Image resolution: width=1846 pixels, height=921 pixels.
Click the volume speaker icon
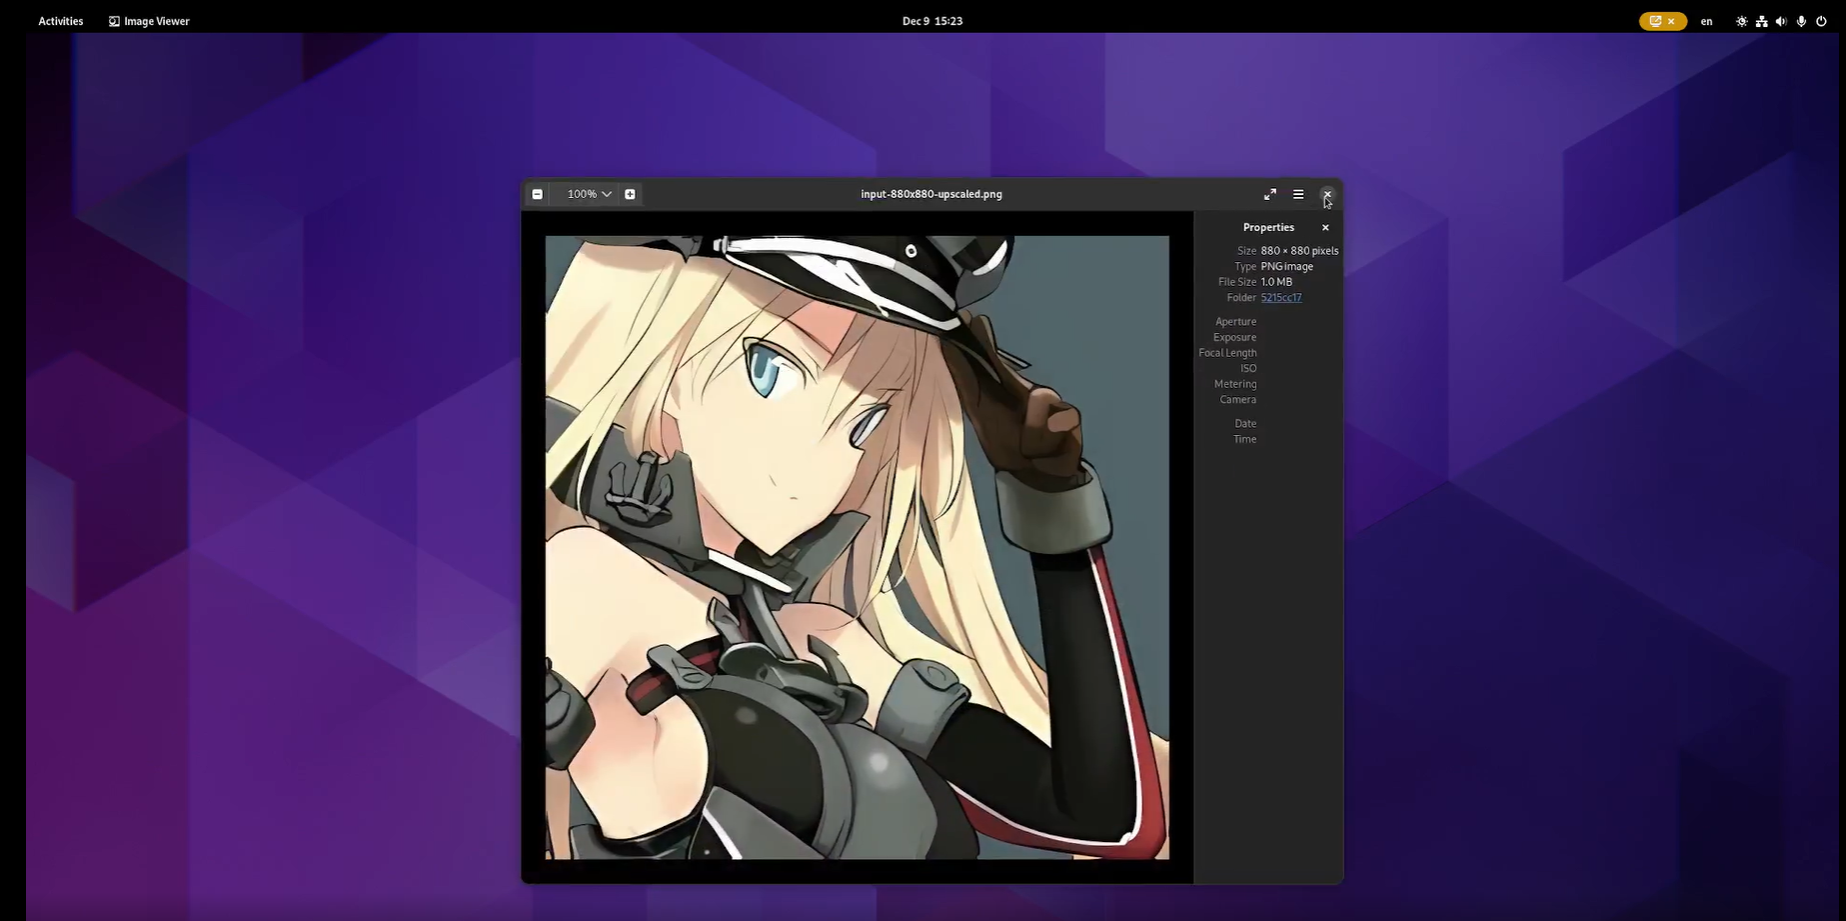point(1781,21)
